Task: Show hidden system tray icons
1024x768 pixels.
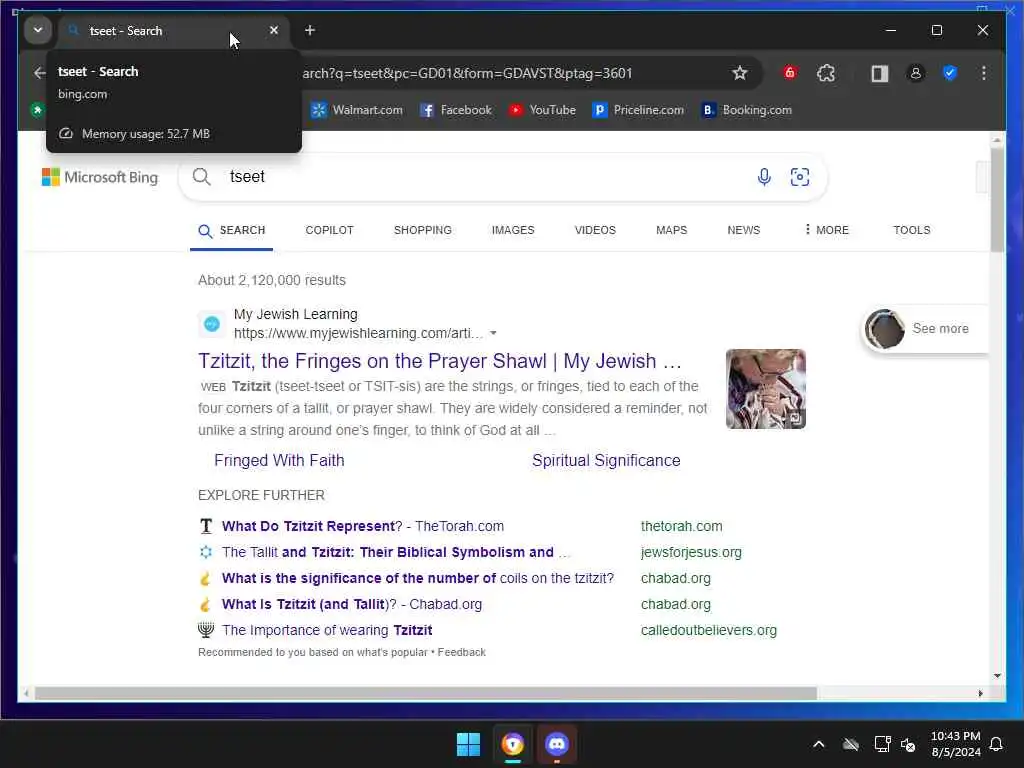Action: pos(818,744)
